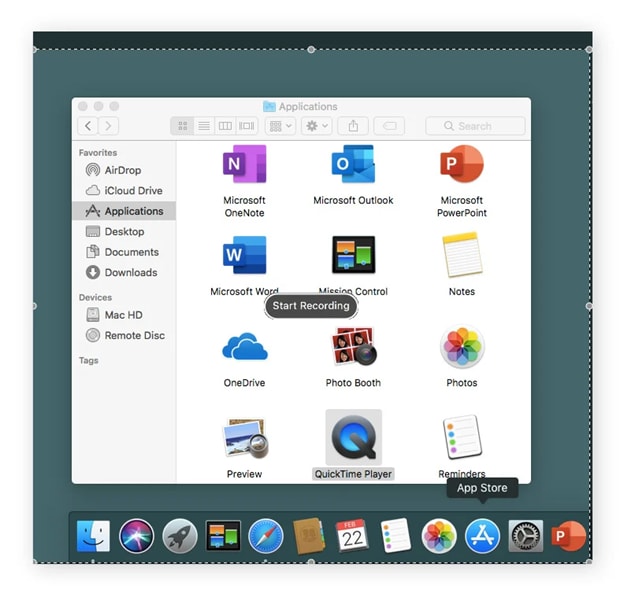624x601 pixels.
Task: Click the Tags sidebar heading
Action: click(x=88, y=361)
